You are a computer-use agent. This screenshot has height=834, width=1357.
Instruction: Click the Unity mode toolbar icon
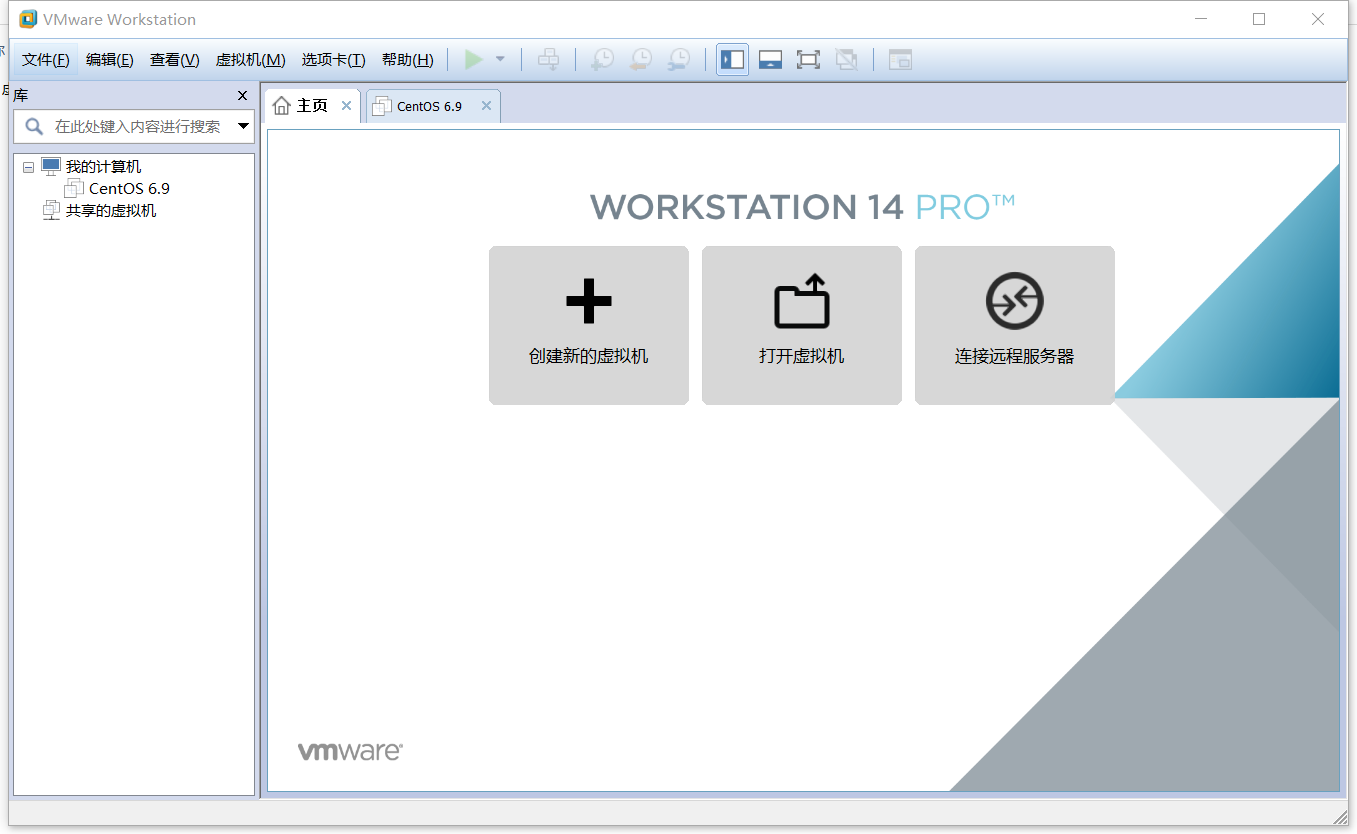pos(847,60)
